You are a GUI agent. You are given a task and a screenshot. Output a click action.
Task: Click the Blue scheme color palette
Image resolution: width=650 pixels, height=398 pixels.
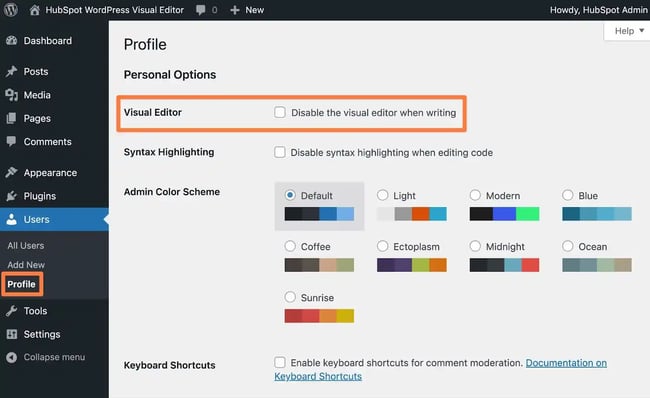[x=597, y=214]
